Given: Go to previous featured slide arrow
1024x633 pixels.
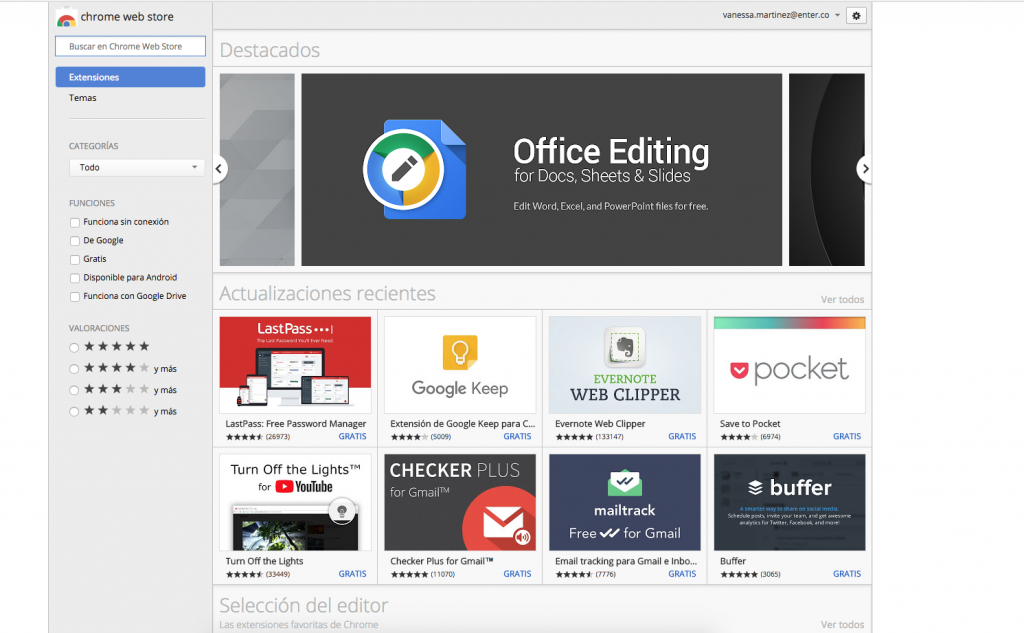Looking at the screenshot, I should pos(220,168).
